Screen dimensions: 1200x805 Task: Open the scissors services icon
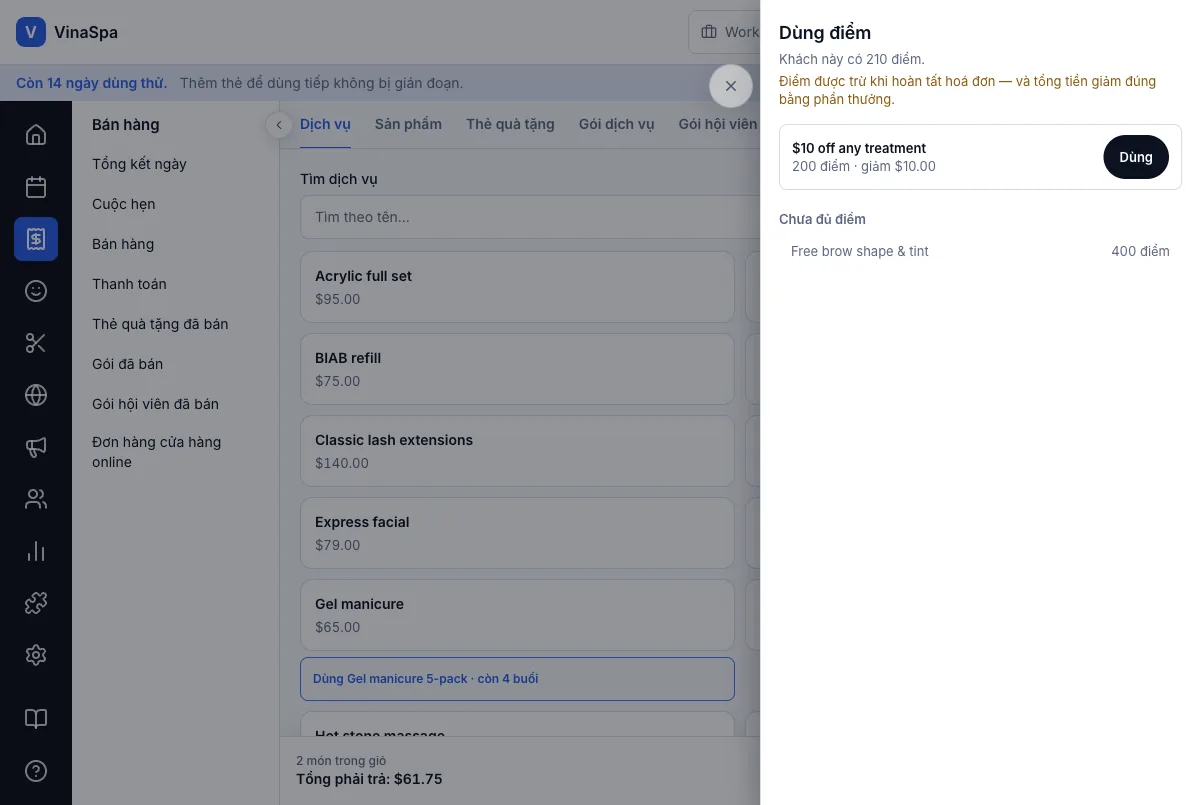[x=36, y=343]
